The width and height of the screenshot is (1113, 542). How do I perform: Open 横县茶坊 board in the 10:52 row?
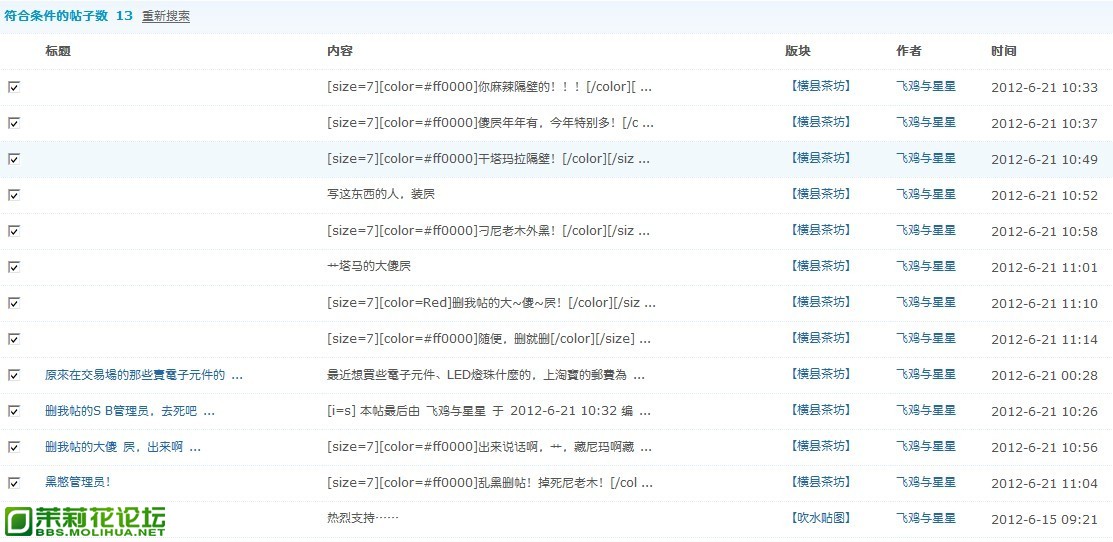tap(819, 194)
